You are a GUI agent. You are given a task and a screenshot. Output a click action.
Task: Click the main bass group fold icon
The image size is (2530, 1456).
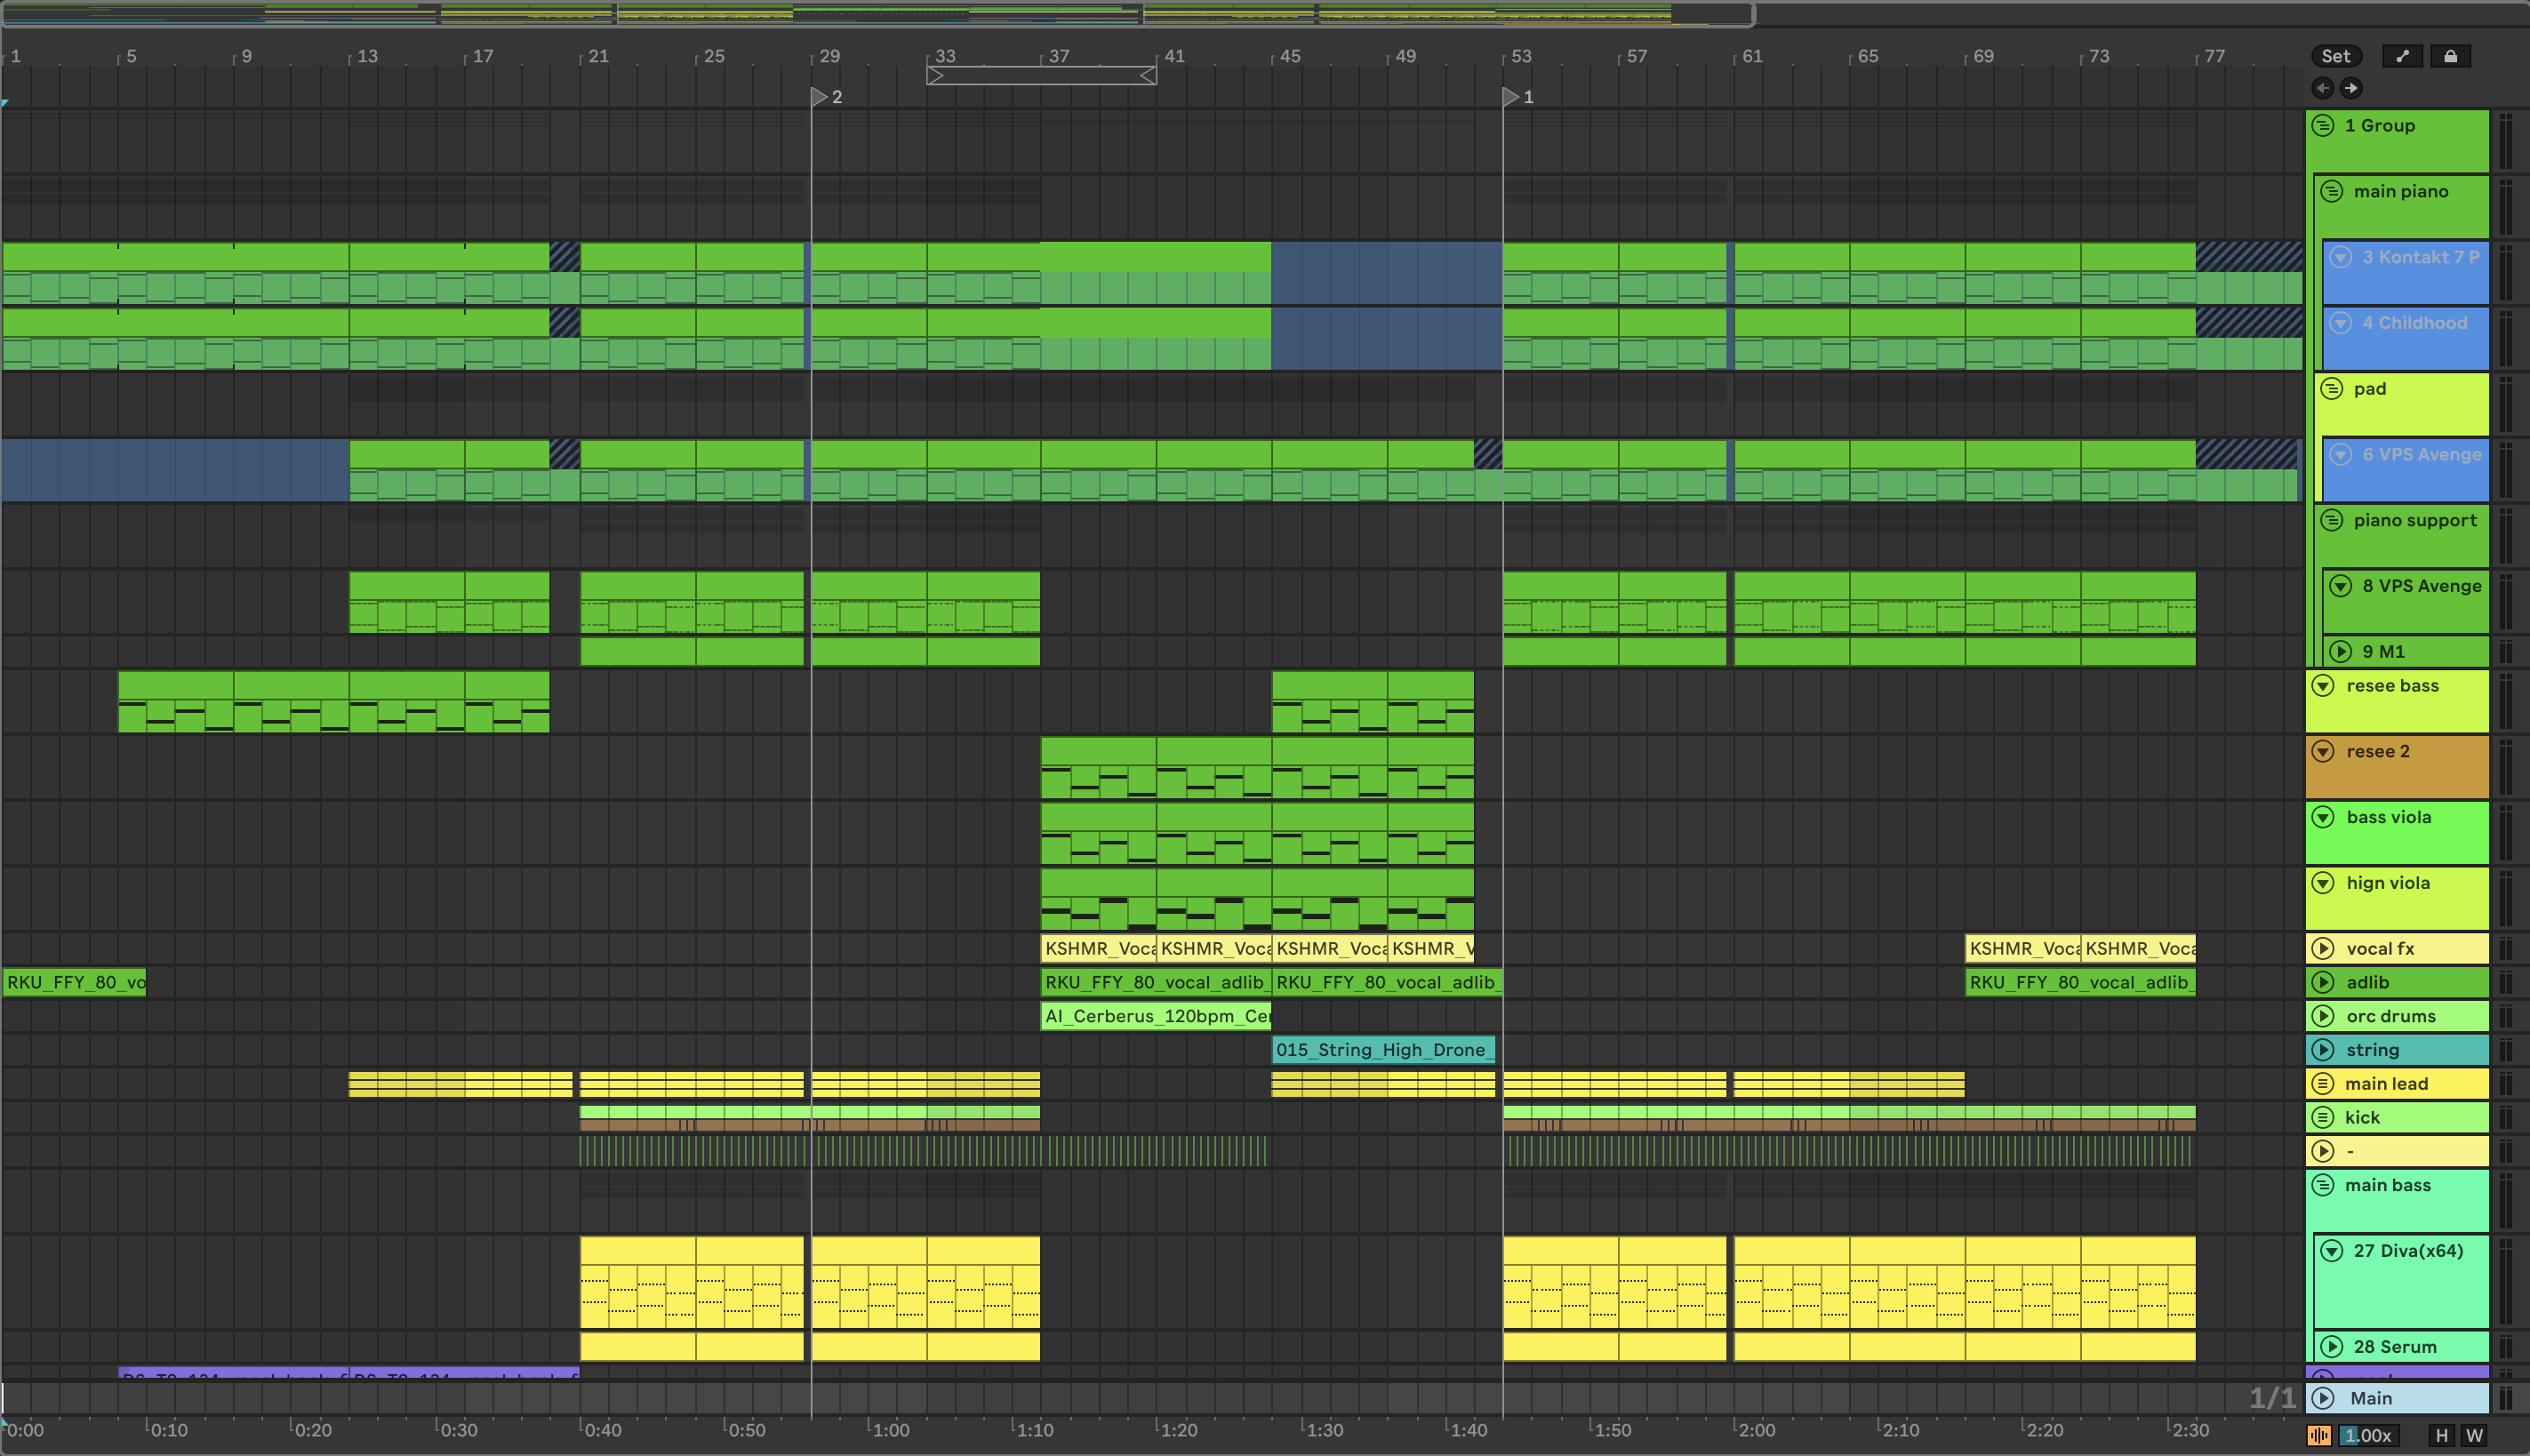(2324, 1185)
